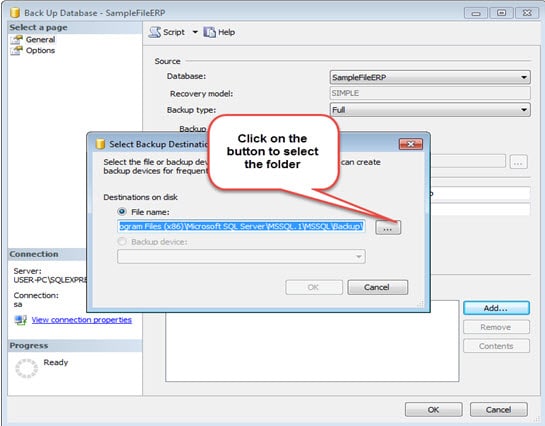Open the Help toolbar icon

[x=210, y=32]
